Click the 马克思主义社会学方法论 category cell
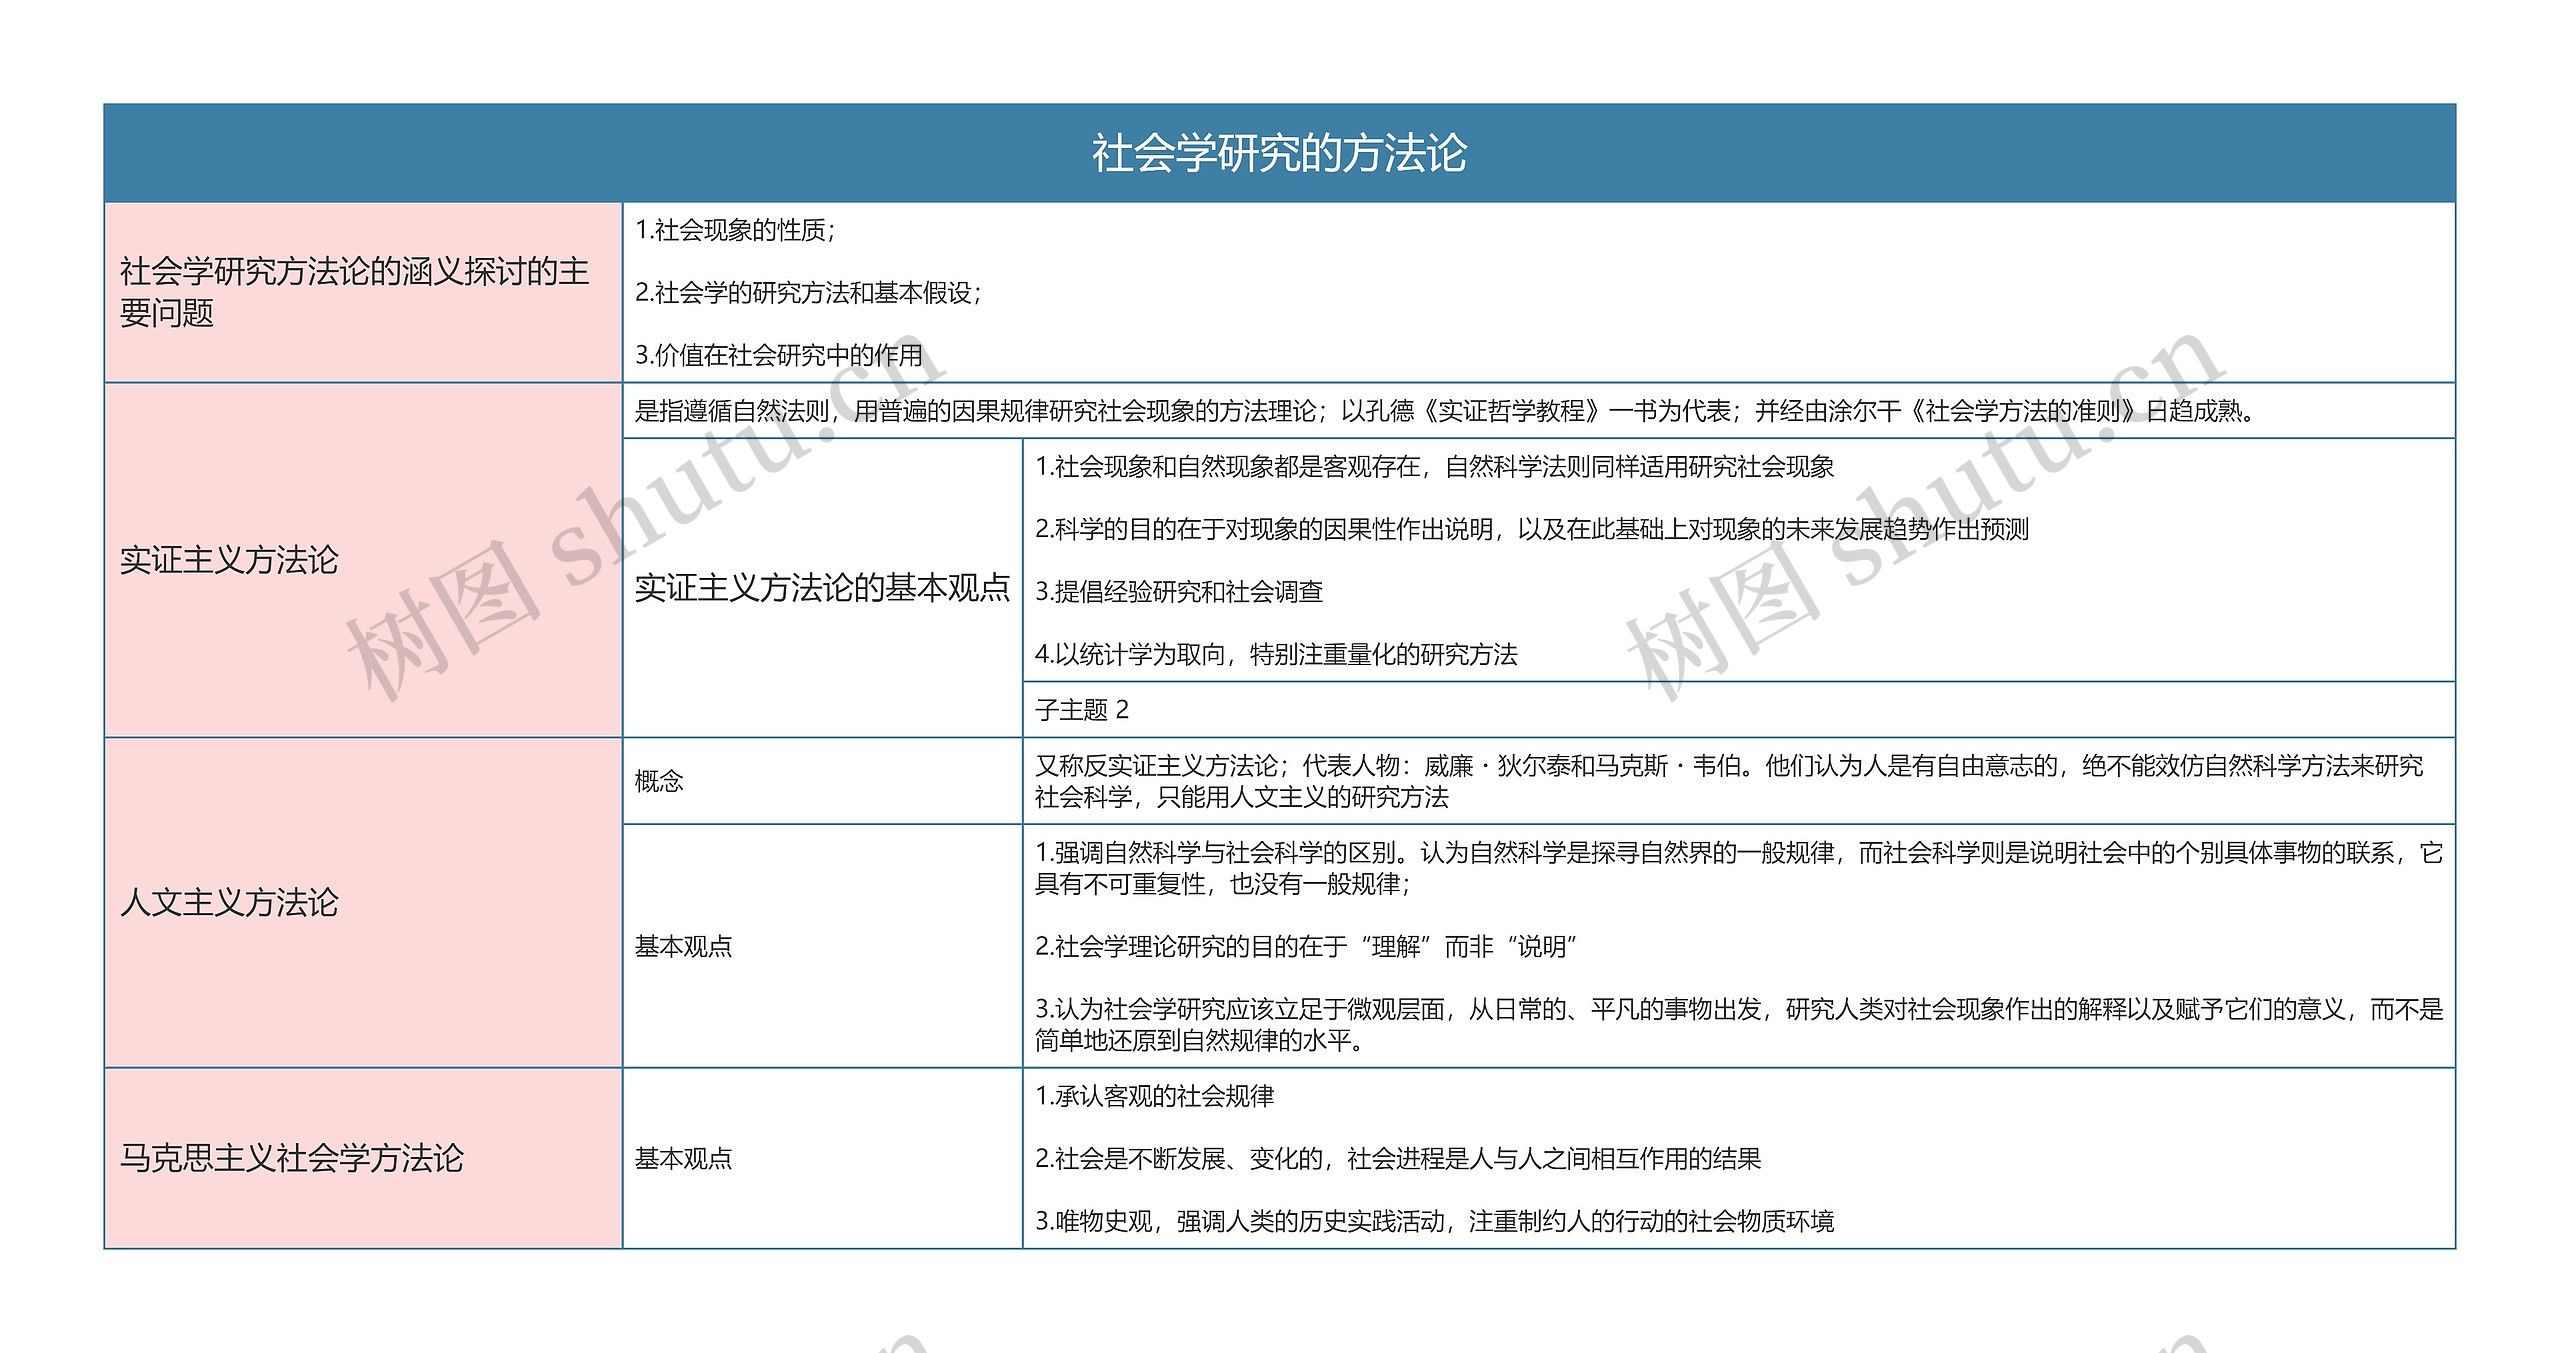The image size is (2560, 1353). (363, 1158)
